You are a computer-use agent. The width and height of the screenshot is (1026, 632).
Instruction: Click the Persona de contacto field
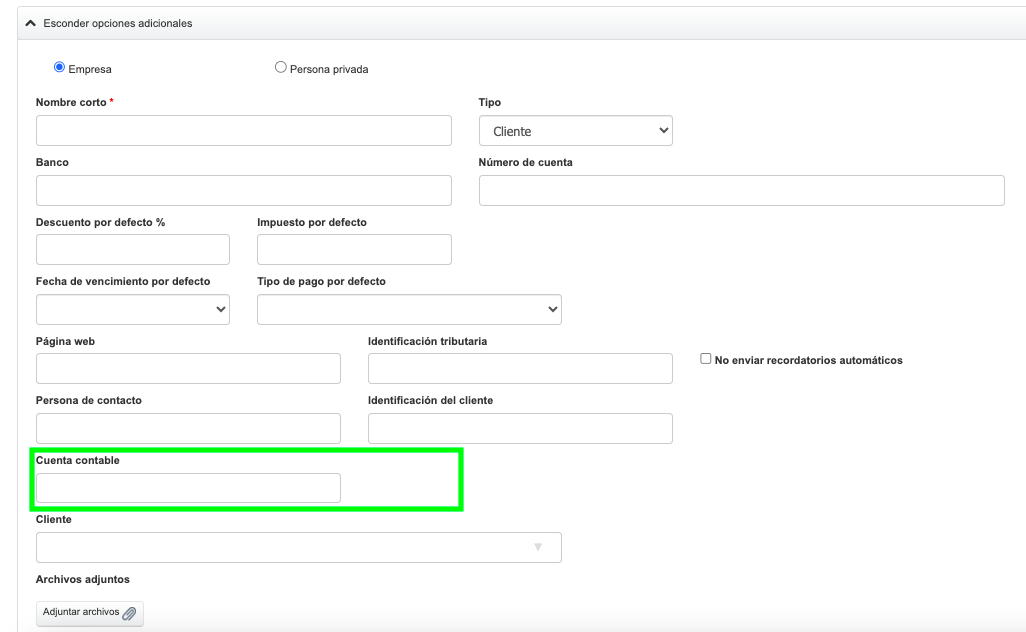(188, 428)
